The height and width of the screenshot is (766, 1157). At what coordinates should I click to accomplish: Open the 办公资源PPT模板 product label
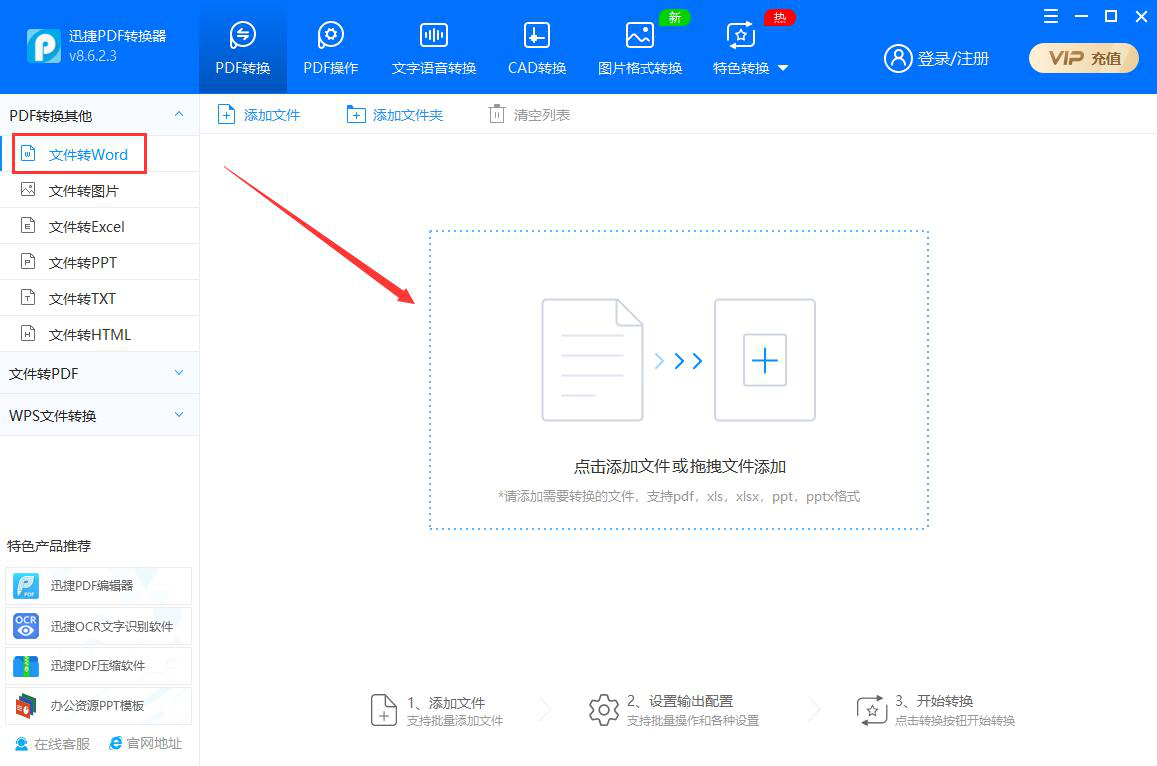[x=97, y=705]
